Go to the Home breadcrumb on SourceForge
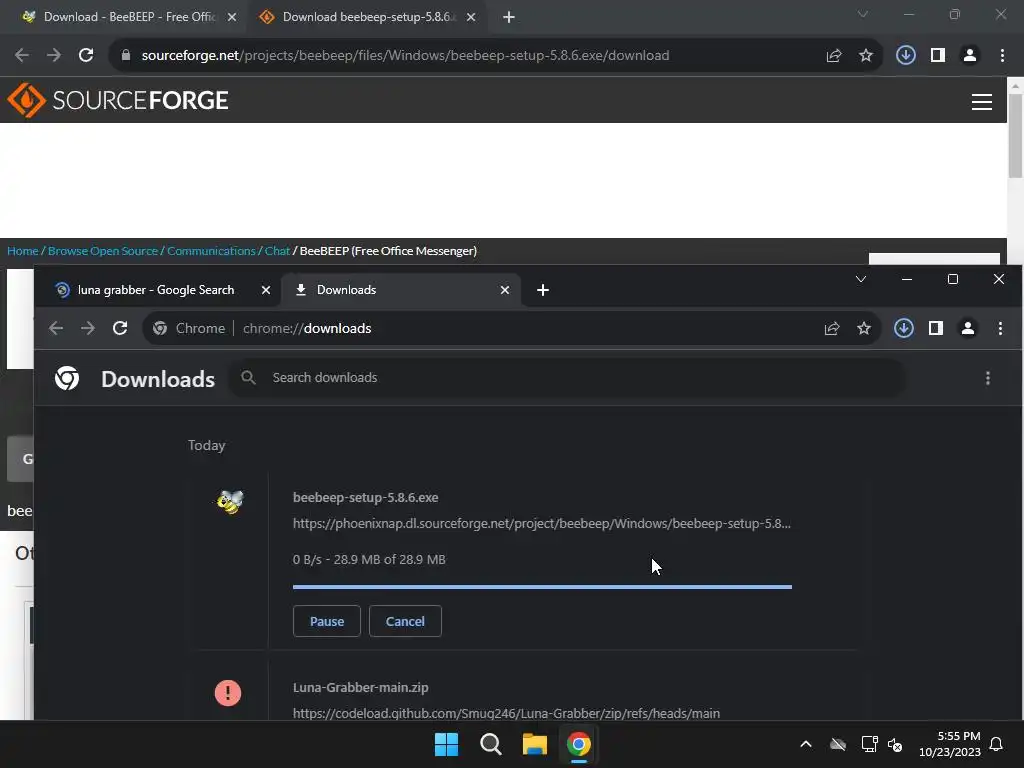The image size is (1024, 768). (23, 251)
